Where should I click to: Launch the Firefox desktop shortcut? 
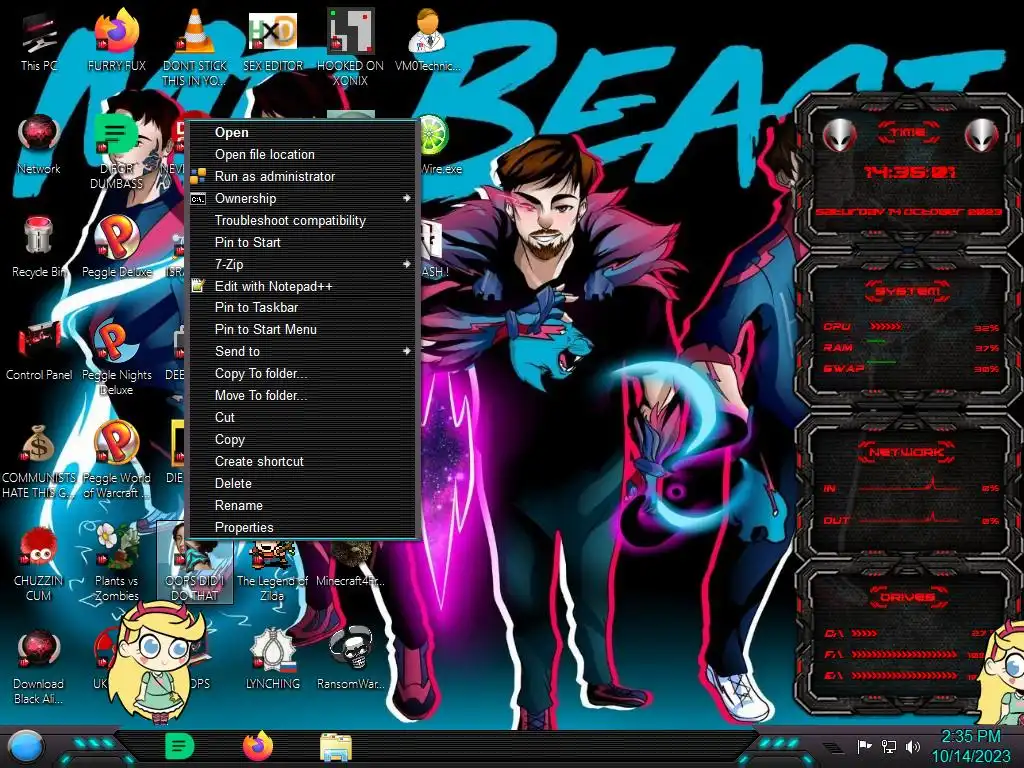(117, 40)
